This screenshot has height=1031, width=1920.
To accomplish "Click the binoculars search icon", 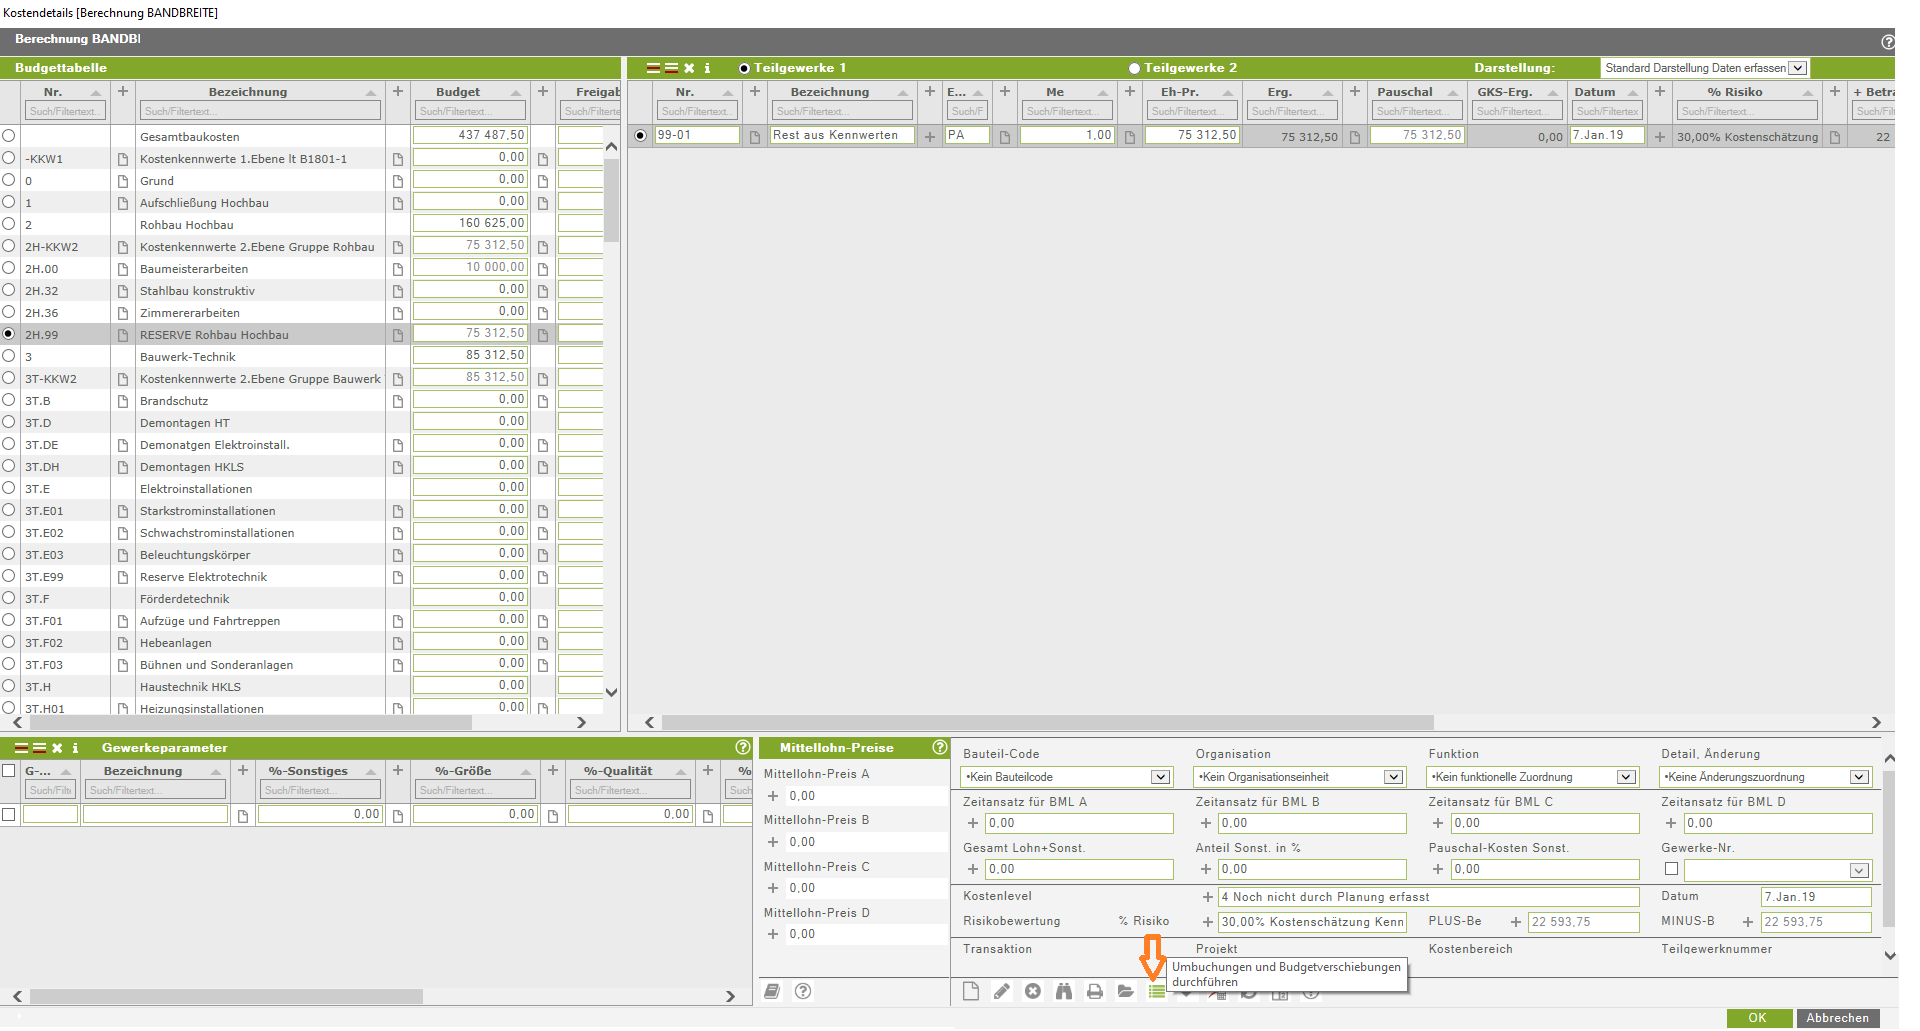I will (x=1064, y=991).
